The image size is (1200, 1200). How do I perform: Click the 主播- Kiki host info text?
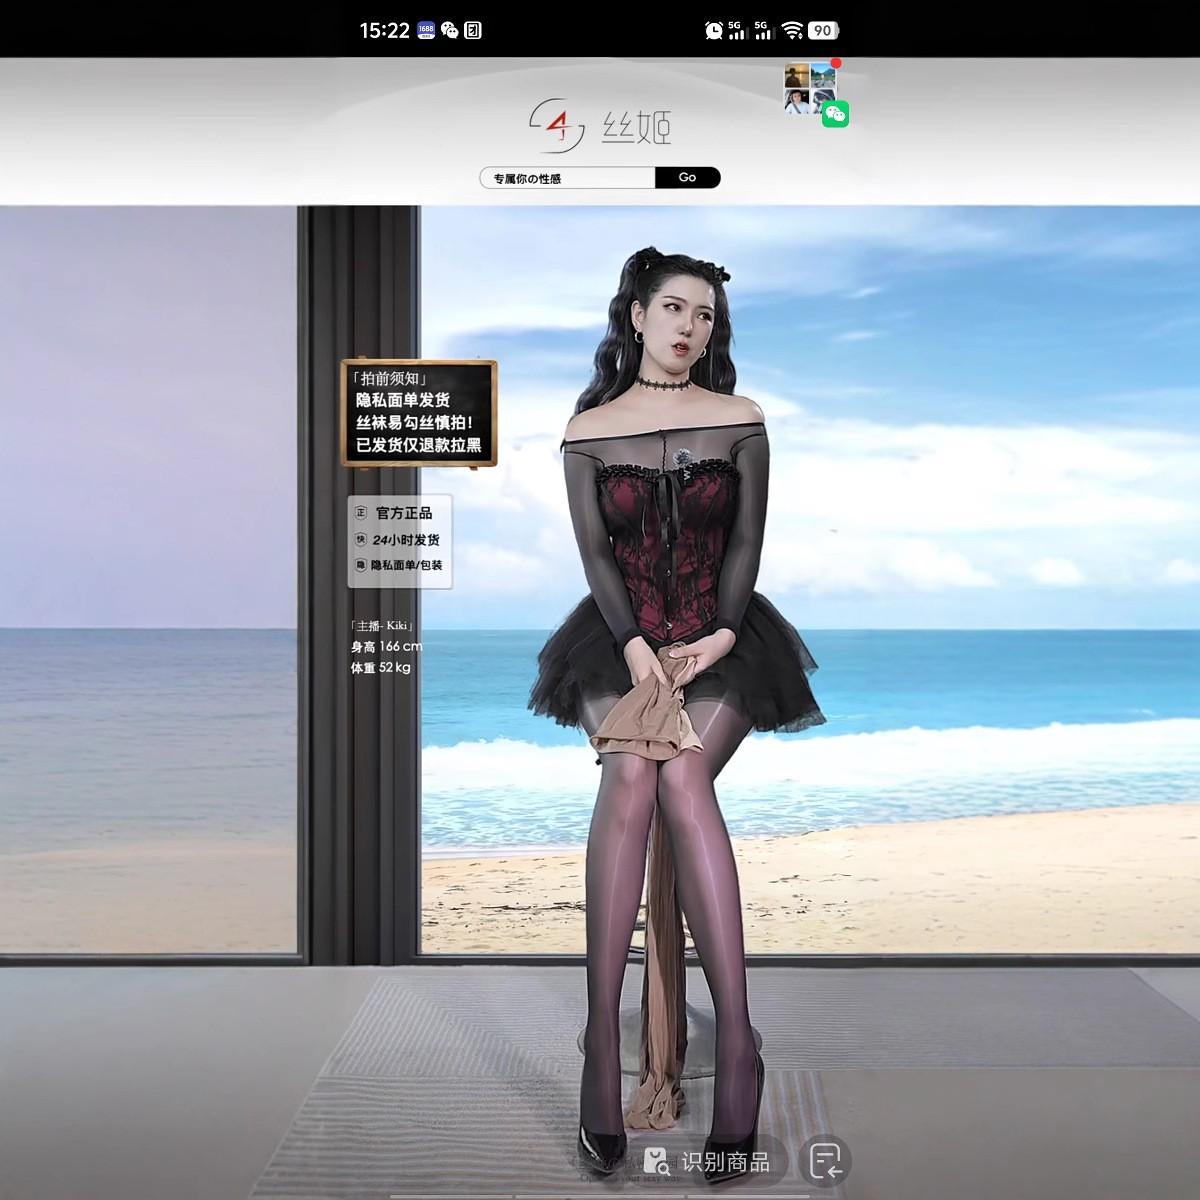pos(383,626)
